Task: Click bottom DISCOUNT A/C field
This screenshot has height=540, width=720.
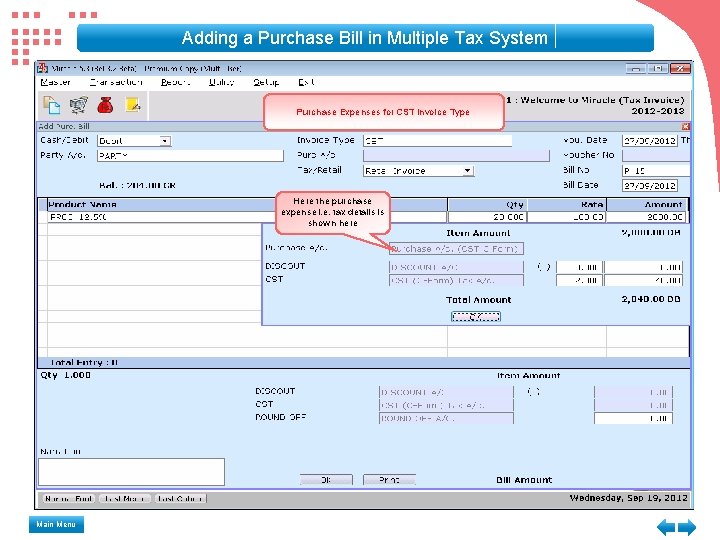Action: (446, 393)
